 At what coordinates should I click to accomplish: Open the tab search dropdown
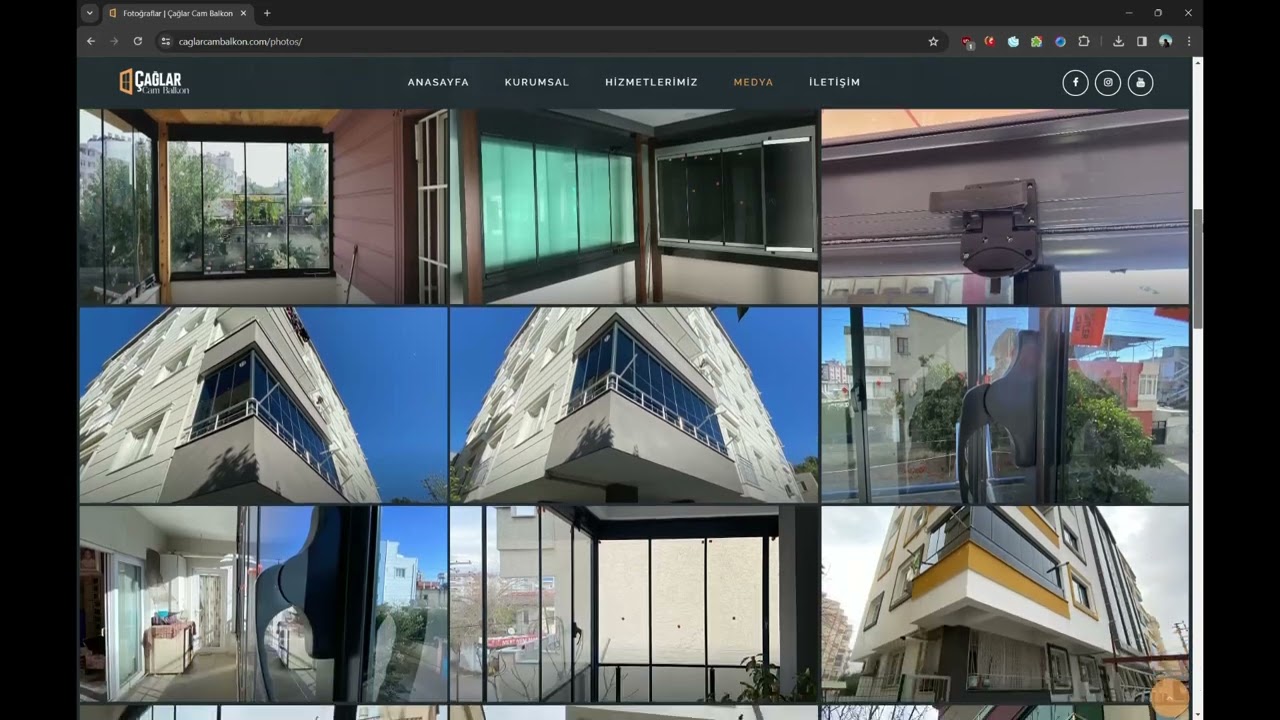(x=90, y=13)
